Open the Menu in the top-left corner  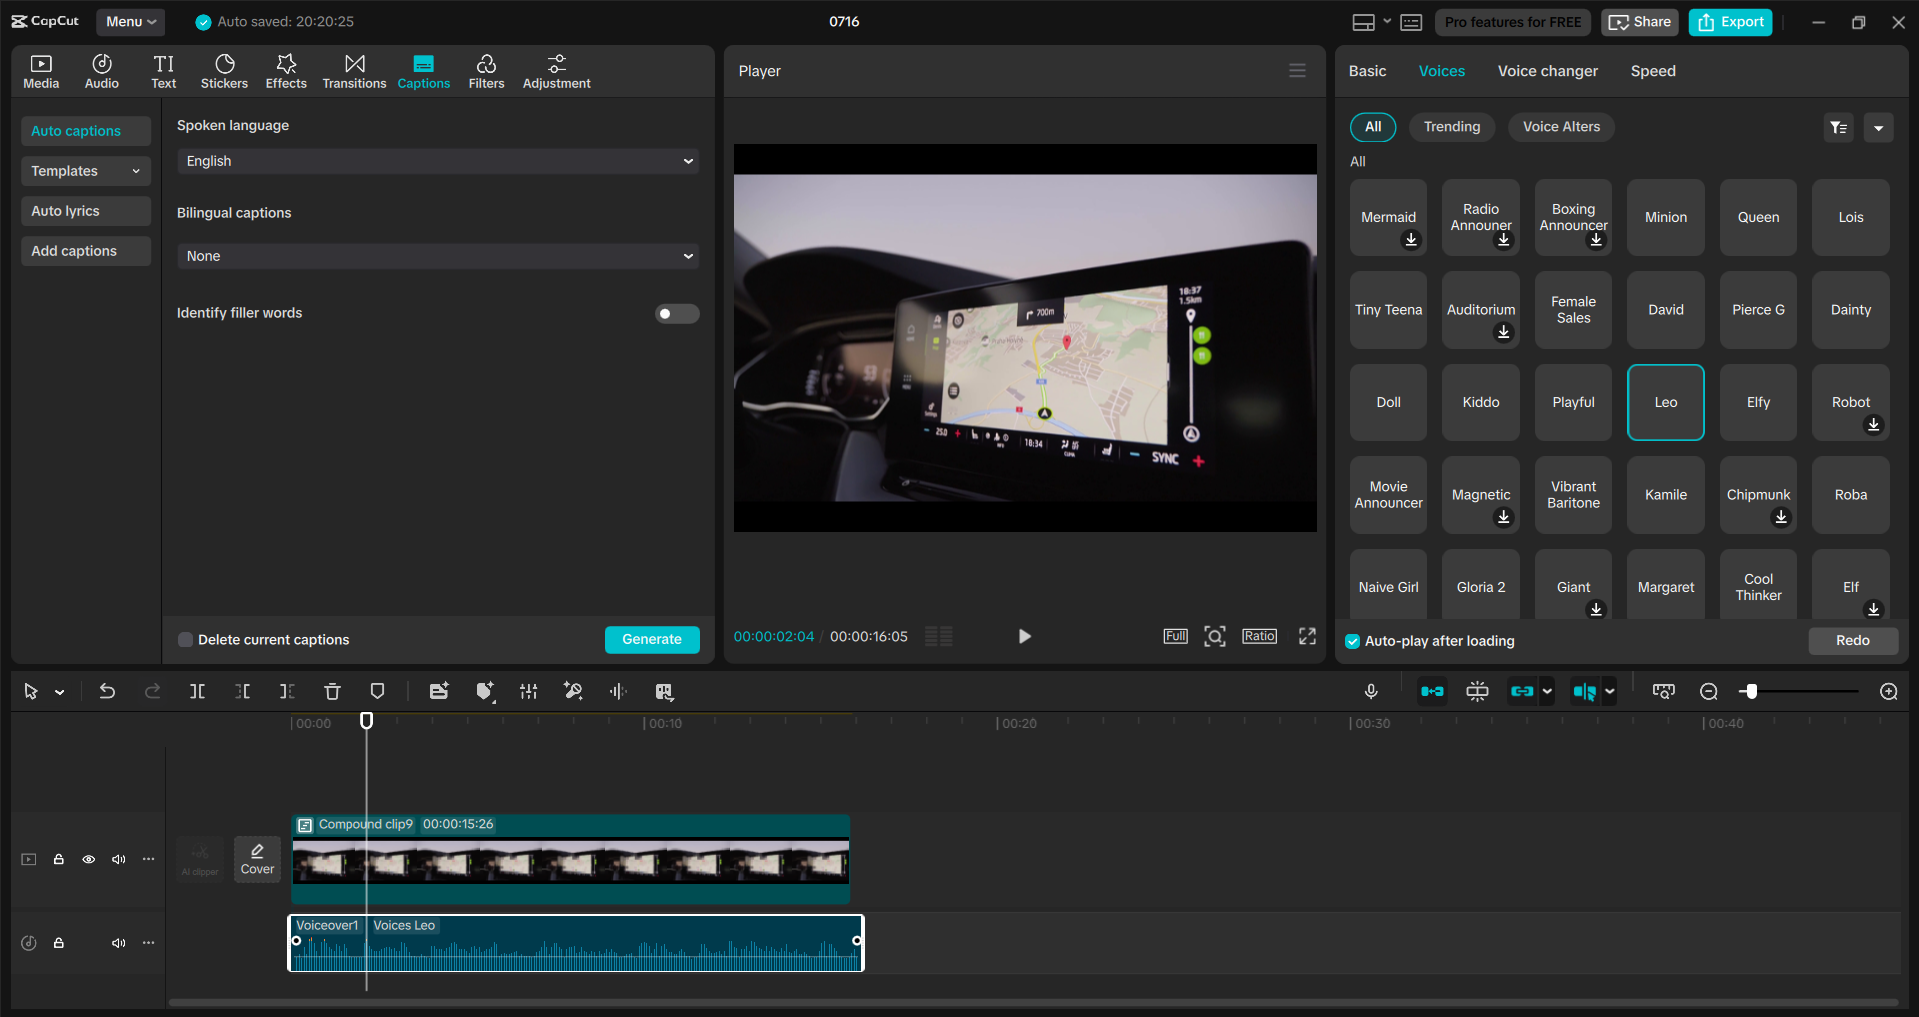[130, 21]
